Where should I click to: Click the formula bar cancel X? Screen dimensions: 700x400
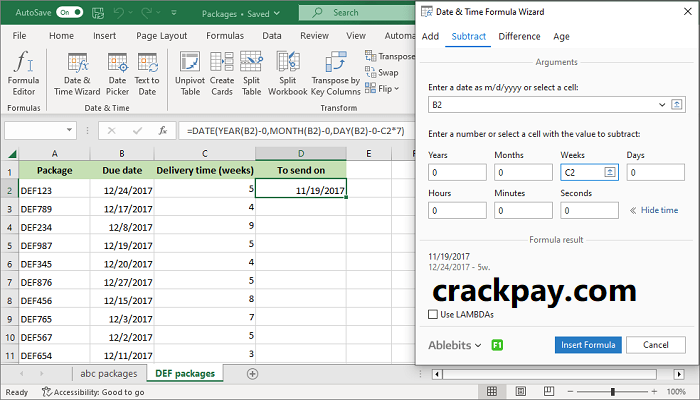point(112,130)
